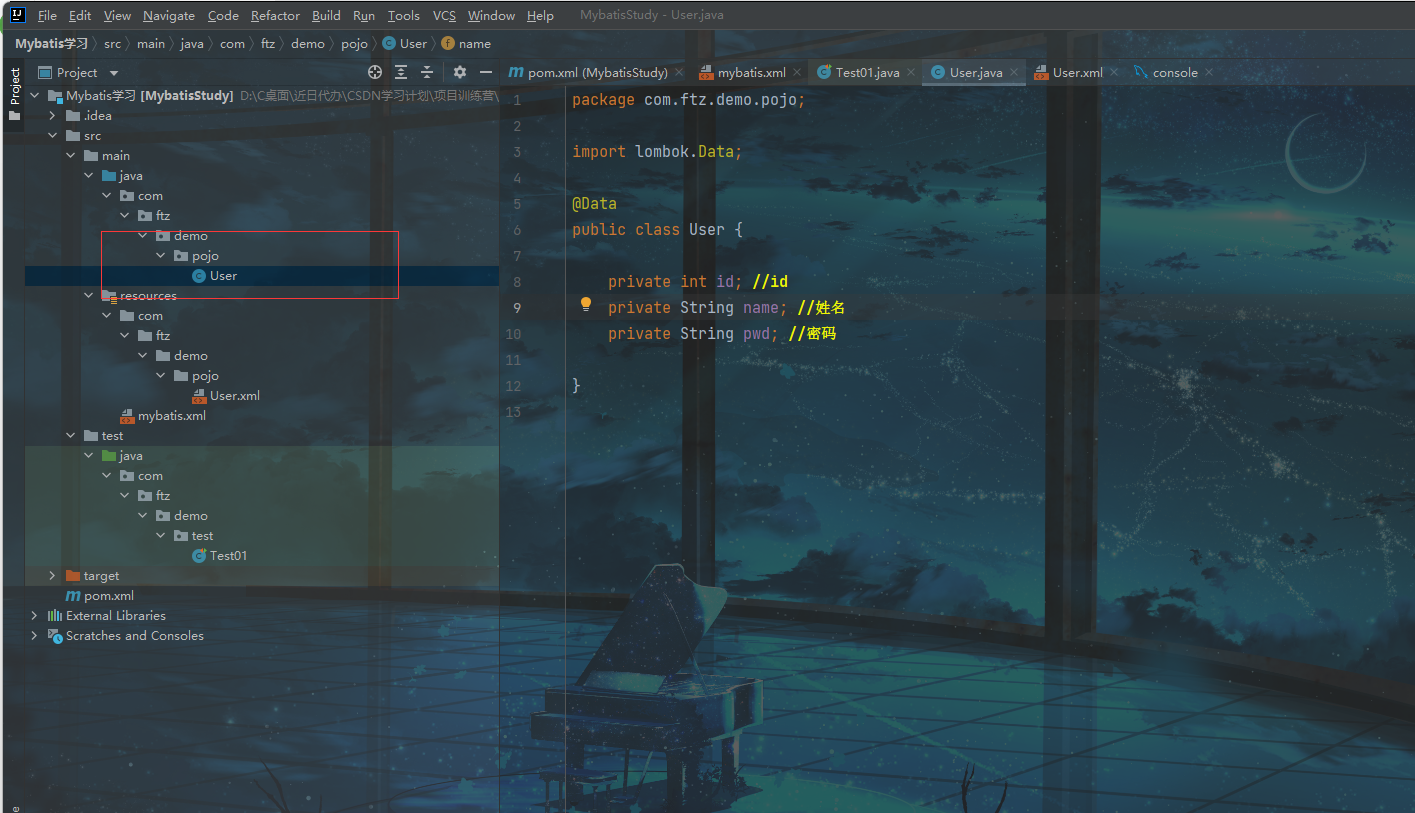Close the User.java editor tab
Image resolution: width=1415 pixels, height=813 pixels.
[x=1014, y=72]
